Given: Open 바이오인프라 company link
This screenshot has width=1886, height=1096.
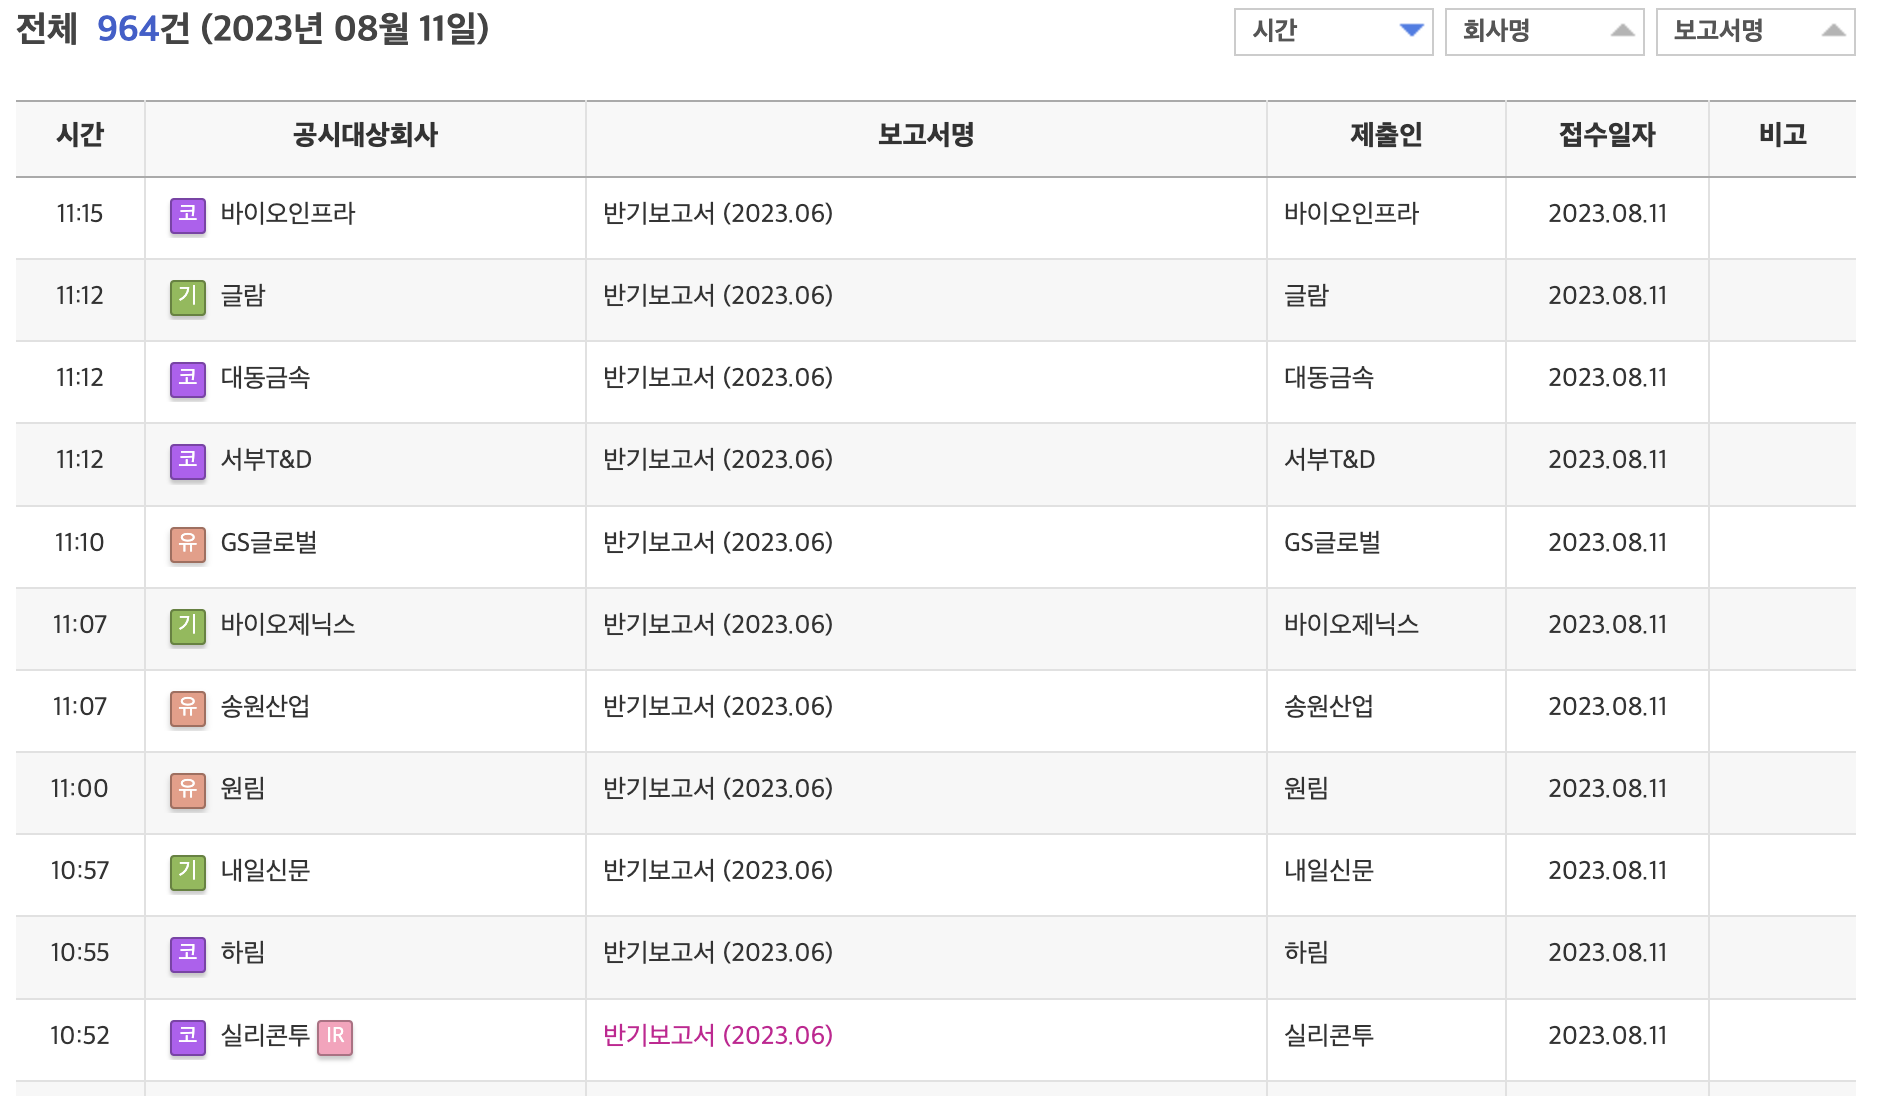Looking at the screenshot, I should 288,213.
